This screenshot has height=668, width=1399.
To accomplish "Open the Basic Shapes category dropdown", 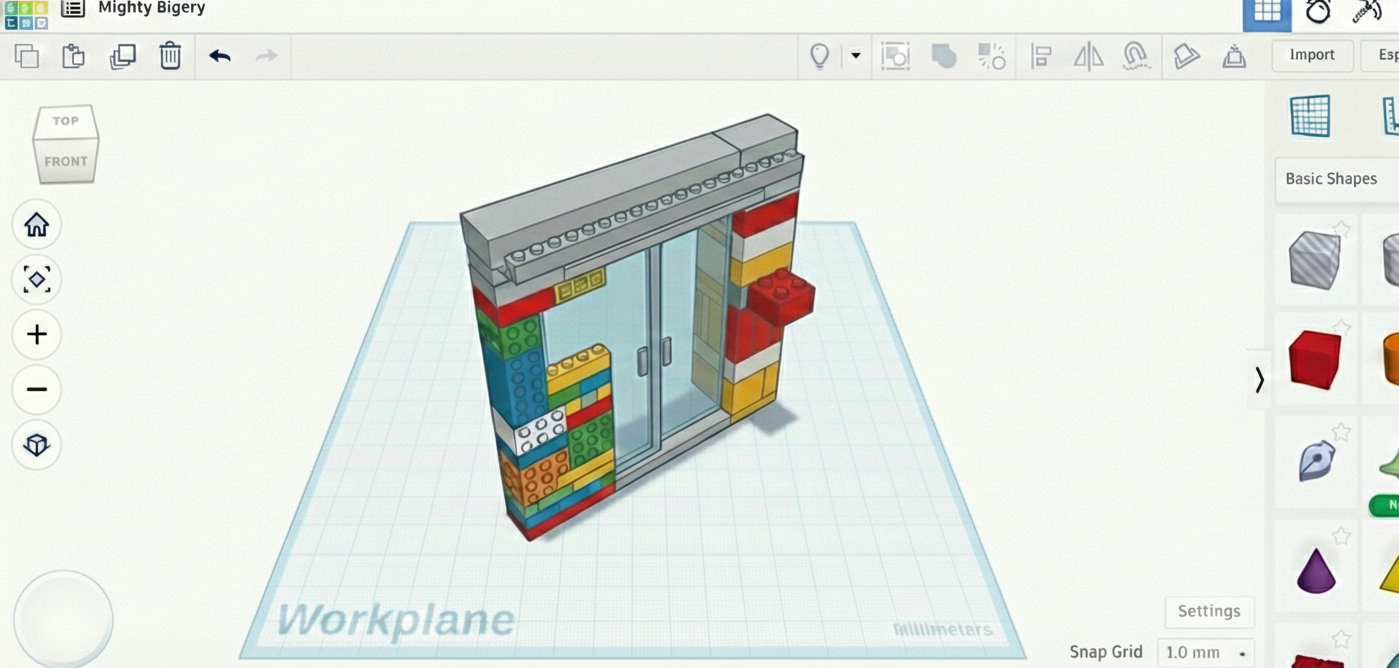I will [x=1336, y=179].
